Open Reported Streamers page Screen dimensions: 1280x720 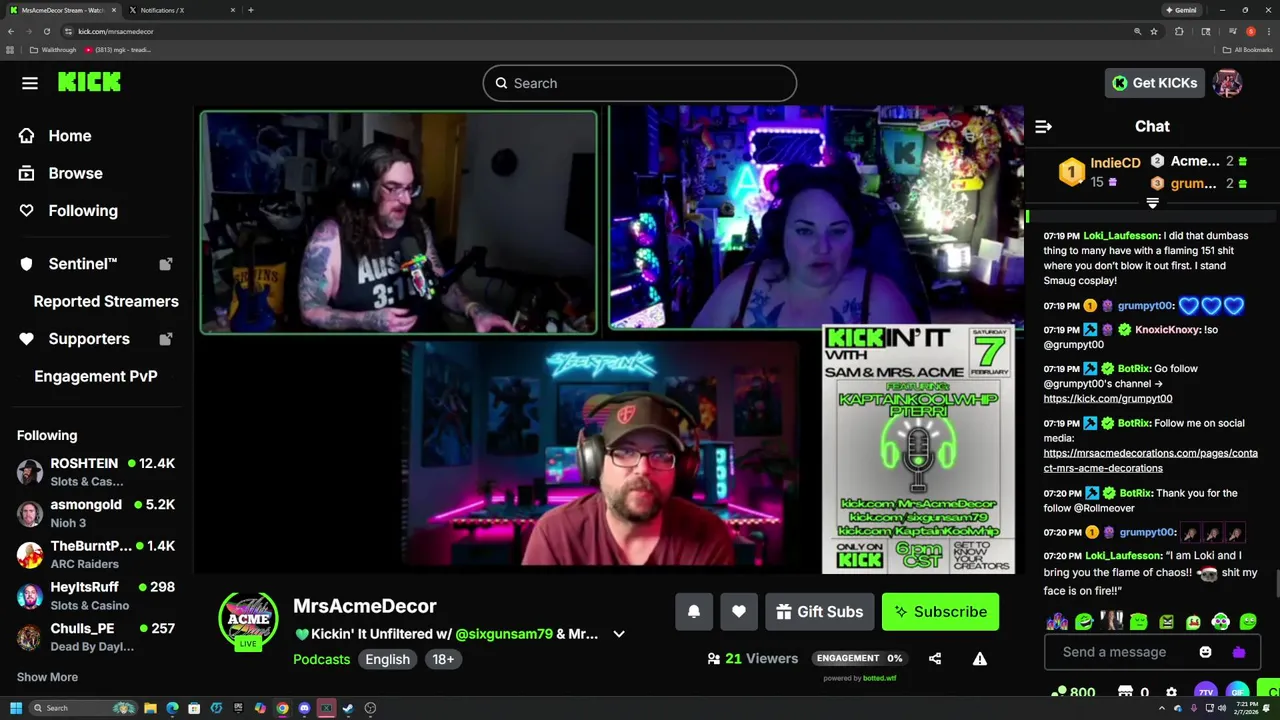tap(106, 301)
